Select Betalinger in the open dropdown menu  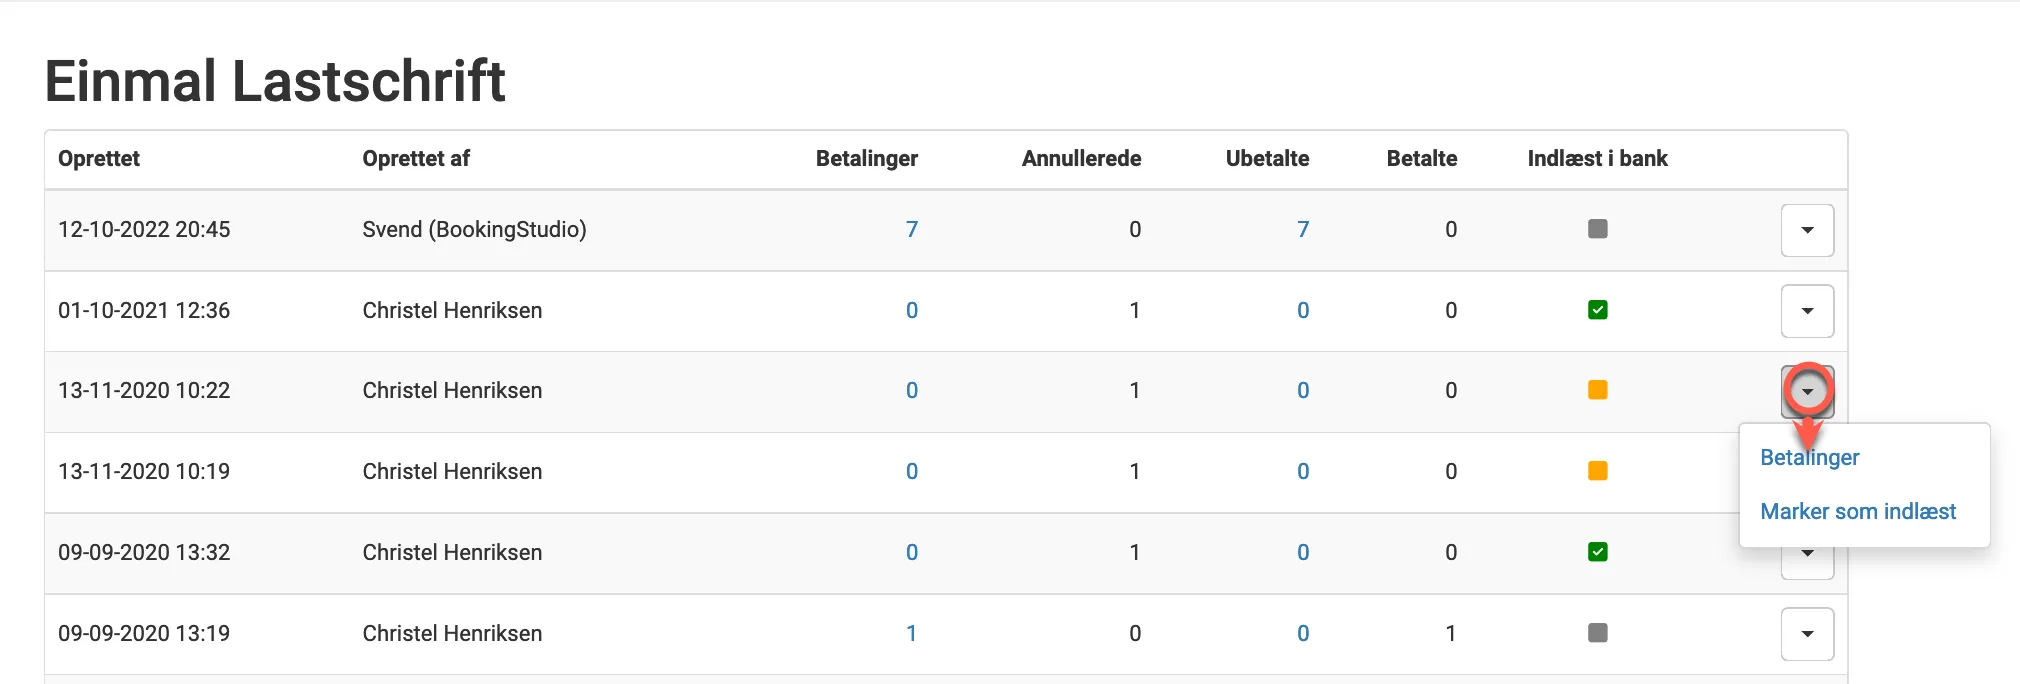coord(1809,458)
